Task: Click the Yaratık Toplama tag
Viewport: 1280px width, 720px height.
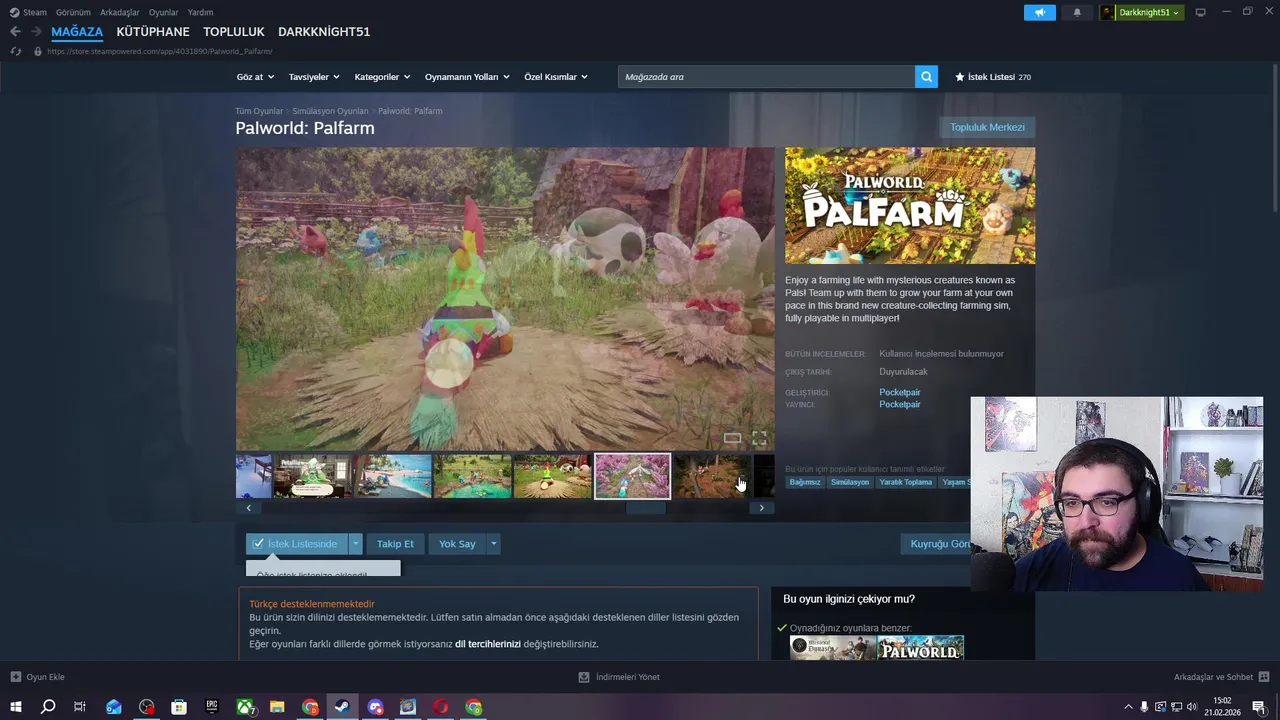Action: (905, 482)
